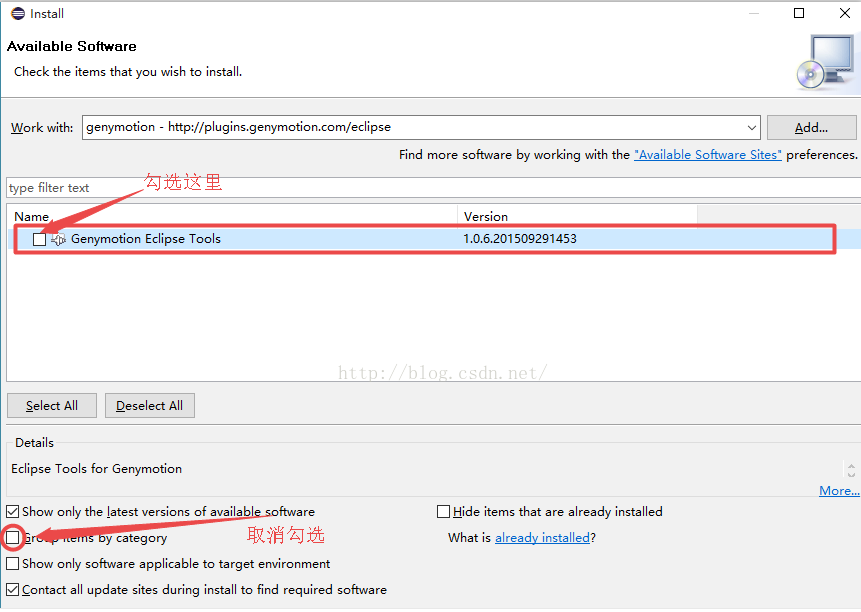This screenshot has width=861, height=612.
Task: Open the already installed link
Action: pos(542,538)
